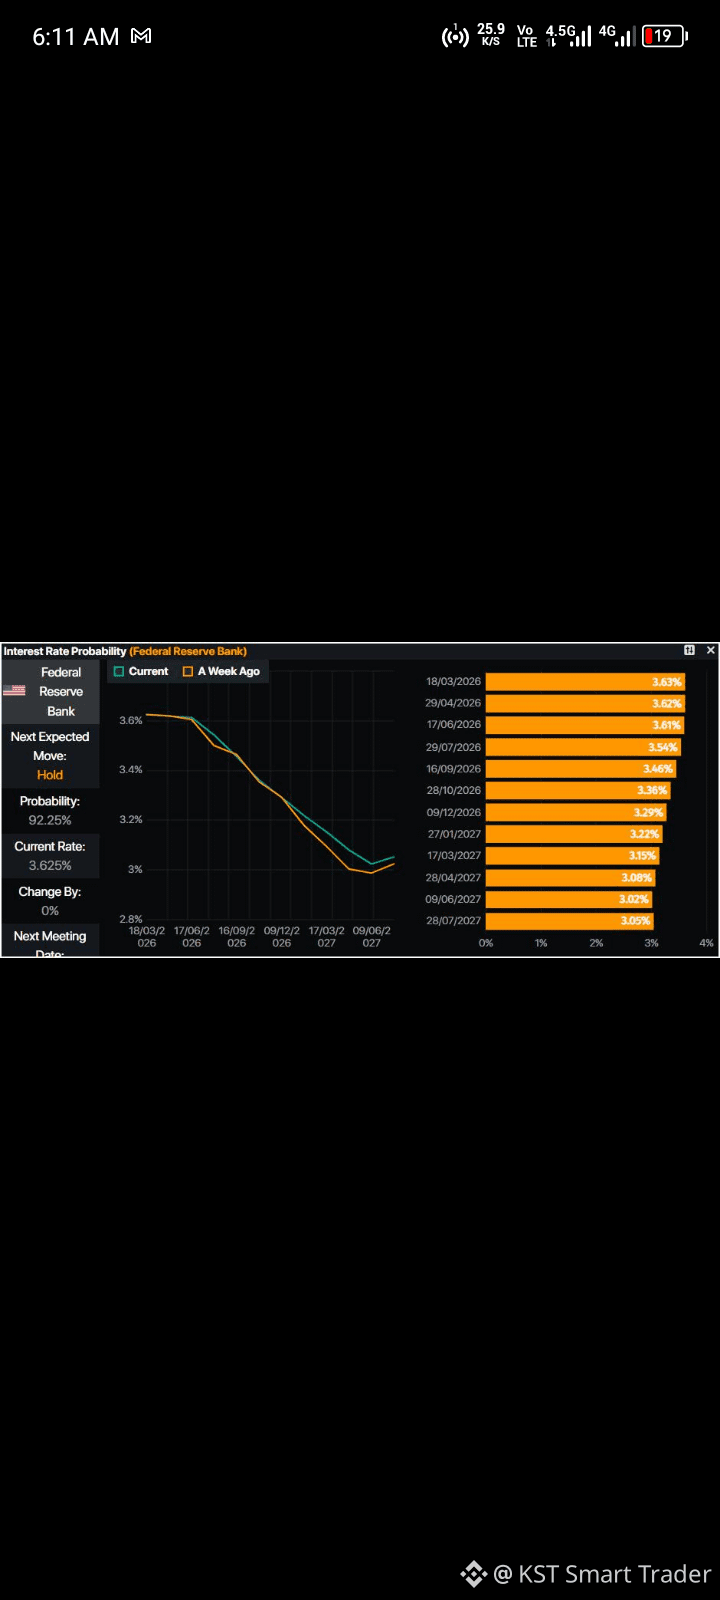Click the panel pop-out icon in title bar
720x1600 pixels.
(689, 650)
